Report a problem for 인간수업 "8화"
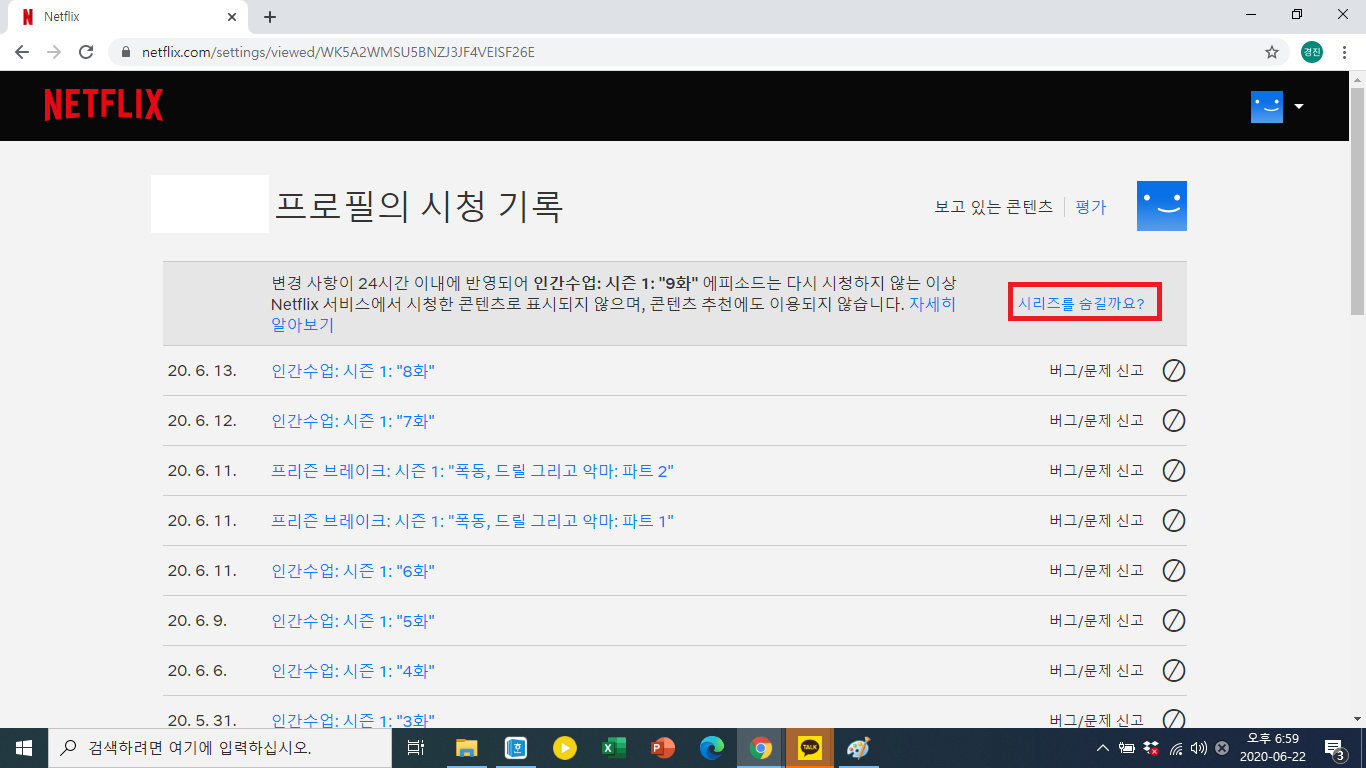This screenshot has height=768, width=1366. pyautogui.click(x=1096, y=371)
